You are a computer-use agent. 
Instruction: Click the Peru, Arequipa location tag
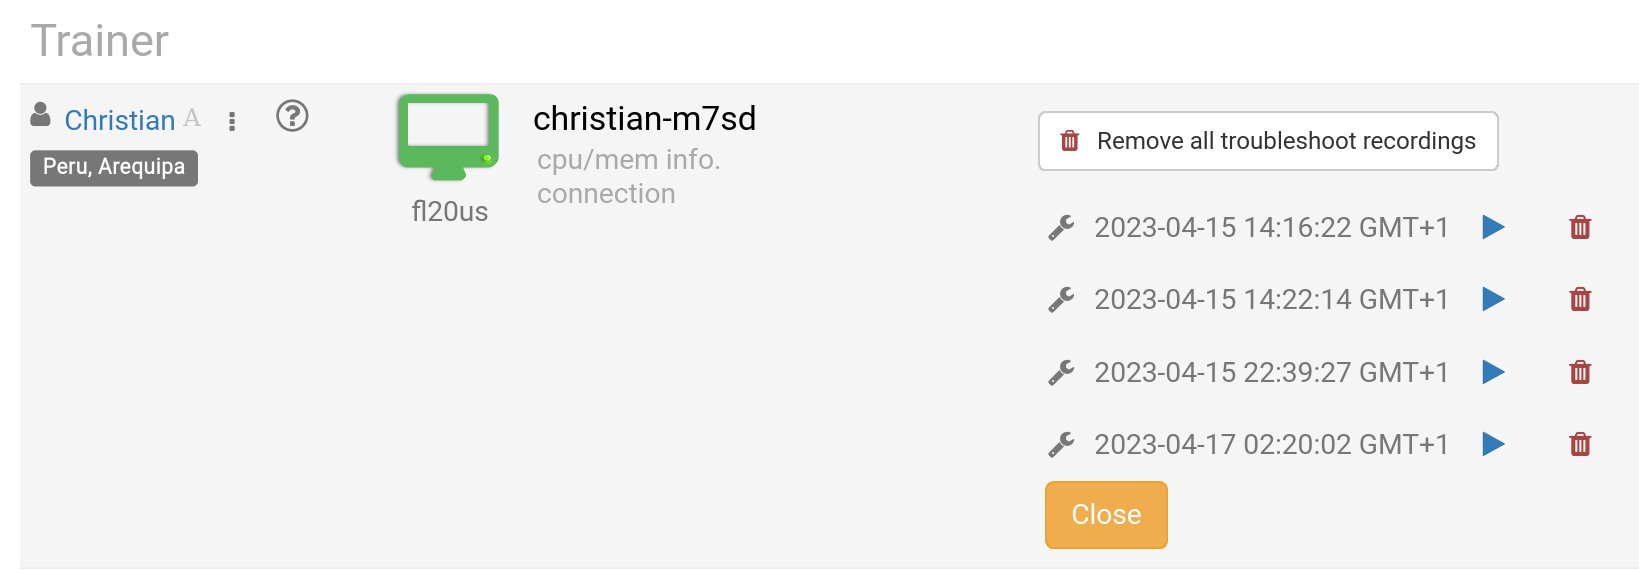(x=114, y=167)
